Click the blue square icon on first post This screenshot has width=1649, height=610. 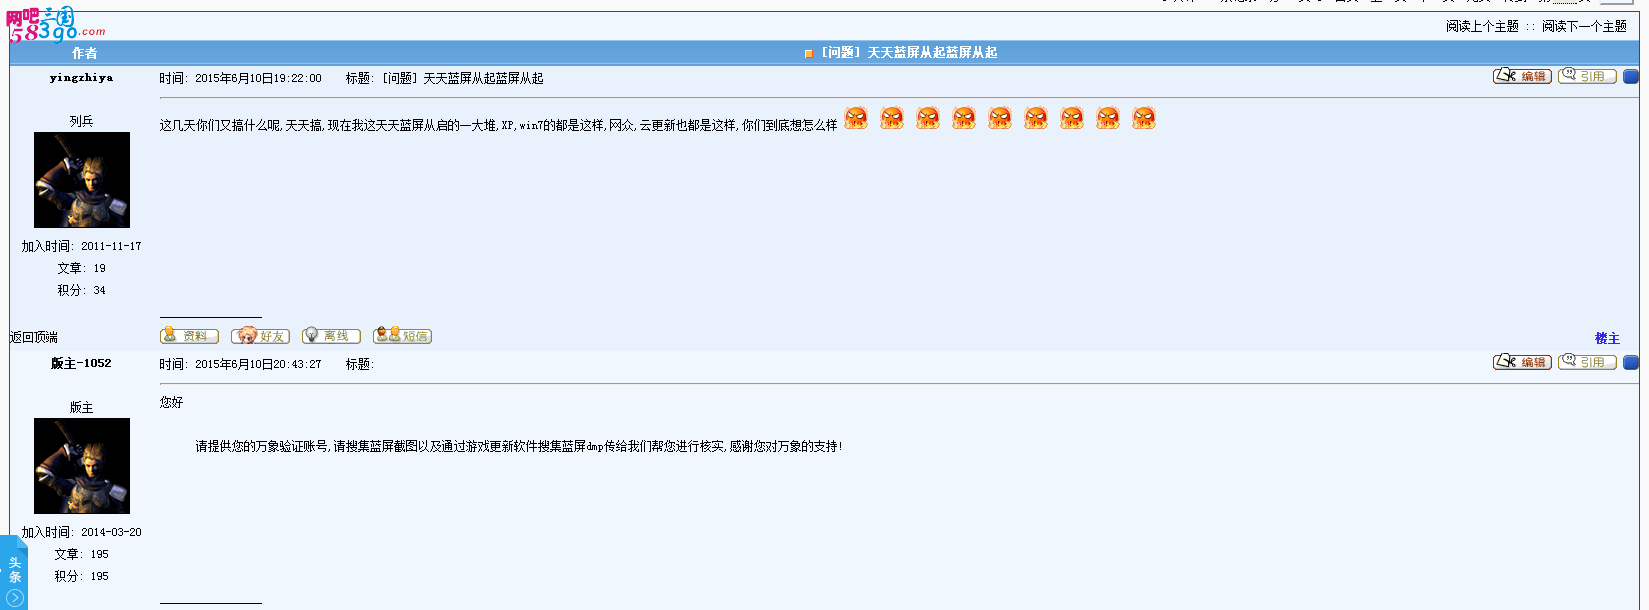[1630, 76]
